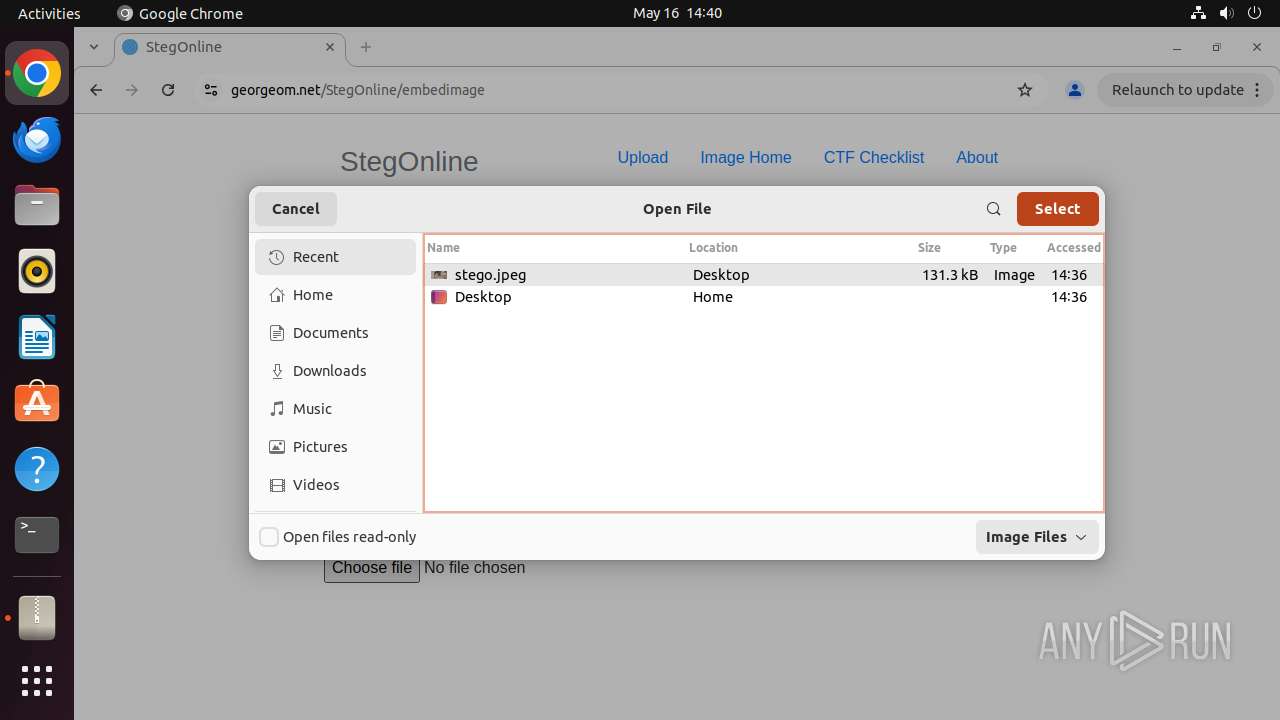Expand Image Files filter dropdown

tap(1037, 537)
